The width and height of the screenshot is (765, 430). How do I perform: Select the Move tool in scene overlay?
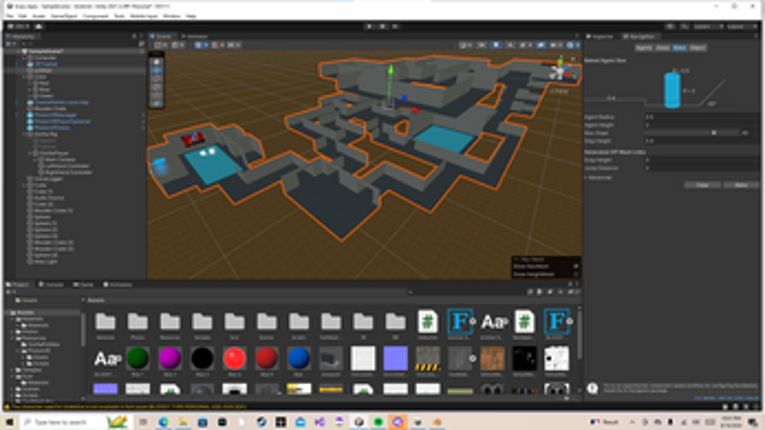tap(156, 71)
